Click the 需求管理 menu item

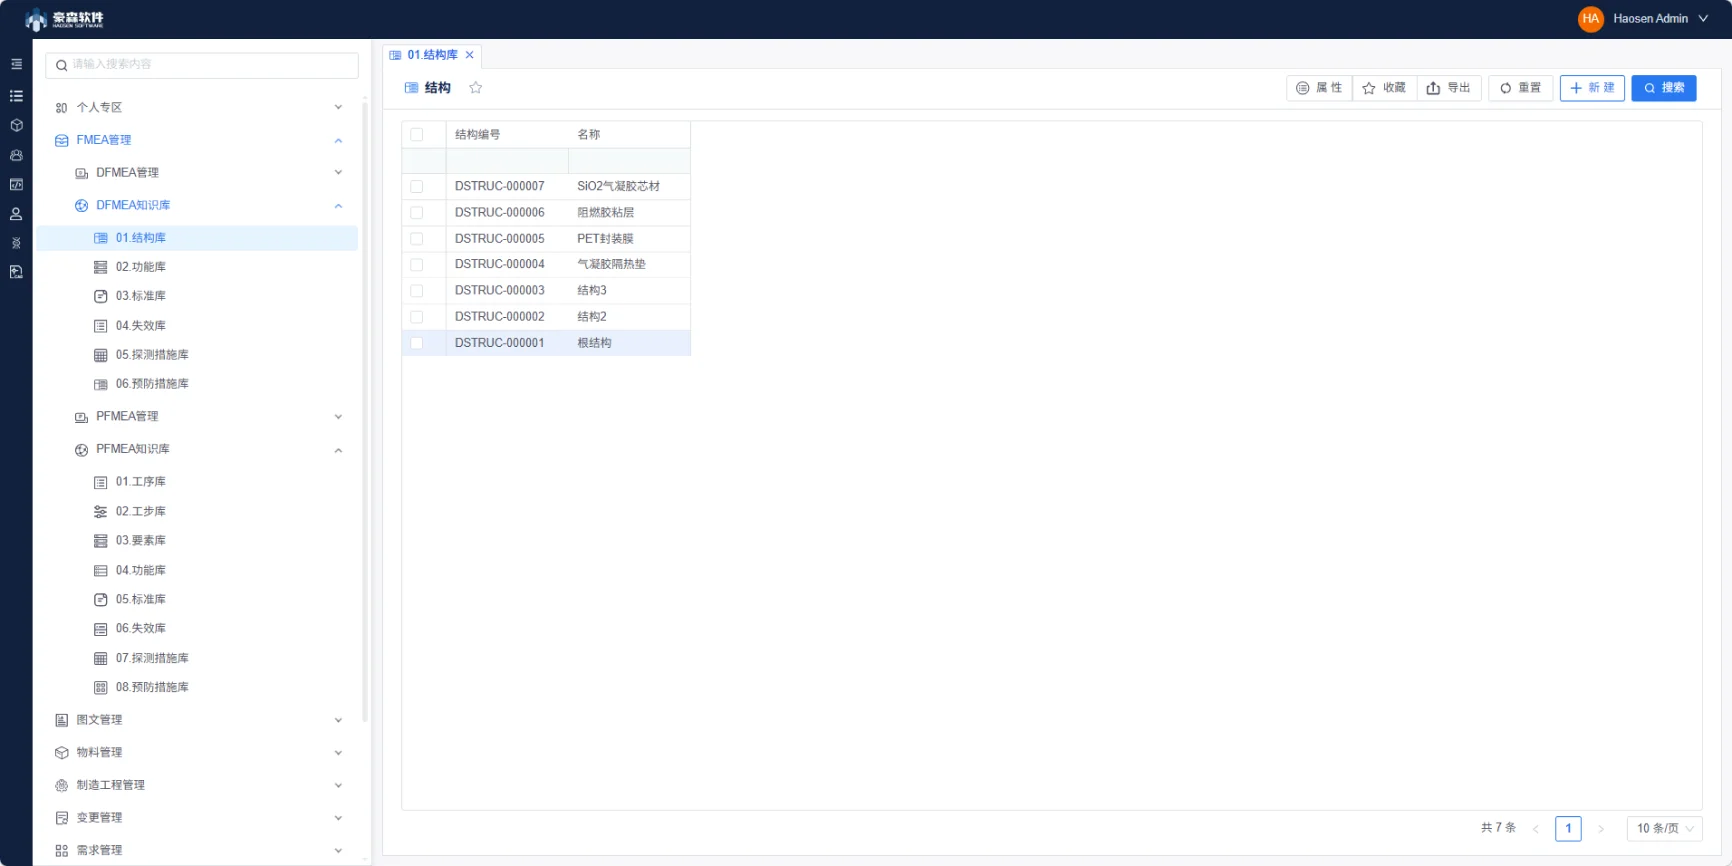pos(197,851)
